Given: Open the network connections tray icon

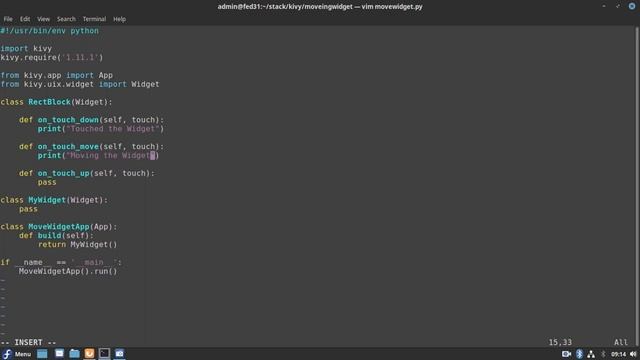Looking at the screenshot, I should [x=591, y=354].
